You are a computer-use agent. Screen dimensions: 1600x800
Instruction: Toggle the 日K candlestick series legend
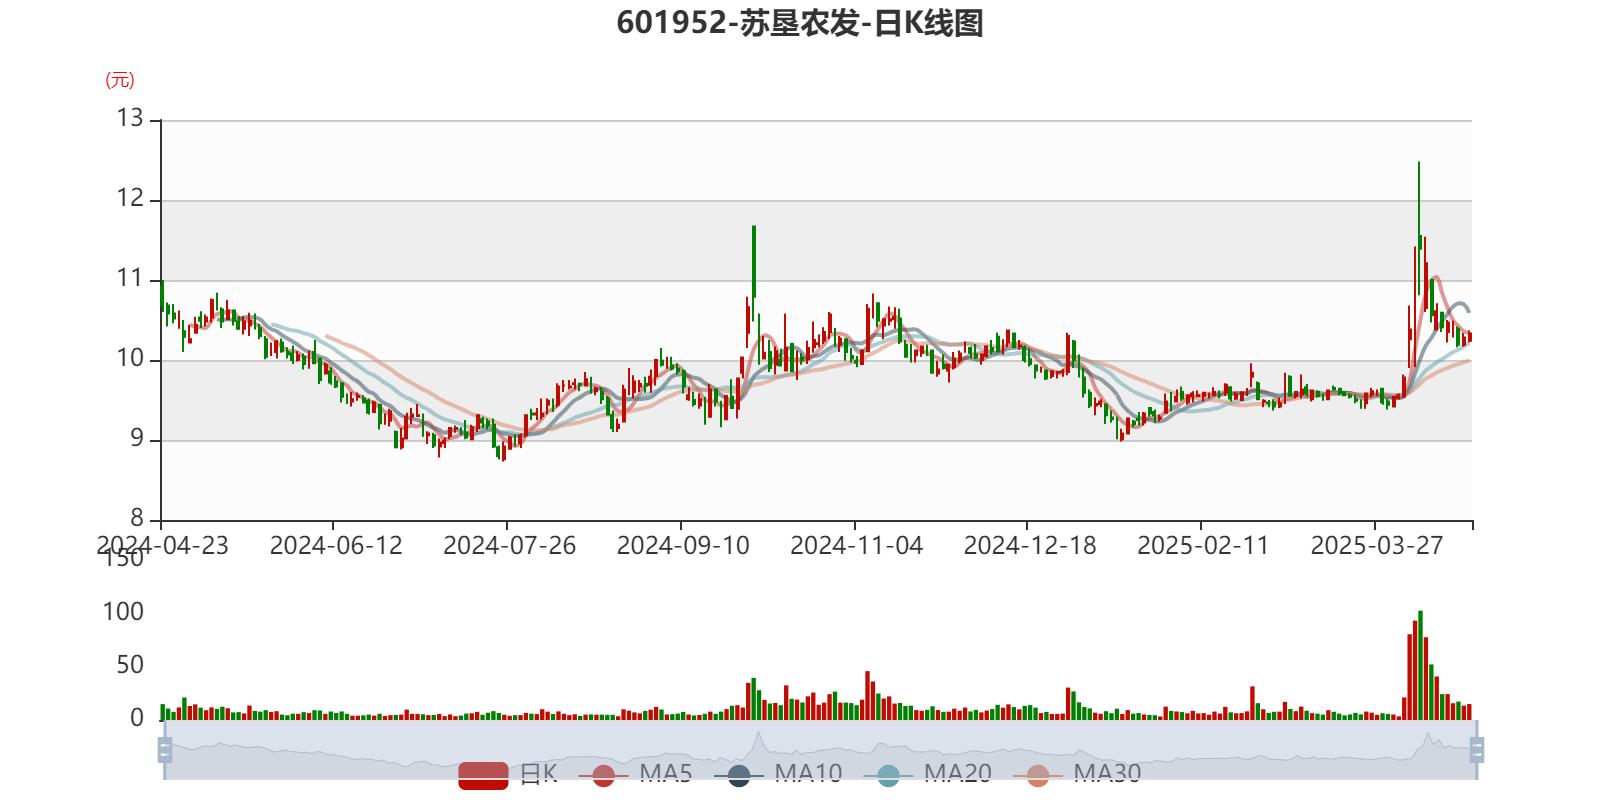(507, 774)
